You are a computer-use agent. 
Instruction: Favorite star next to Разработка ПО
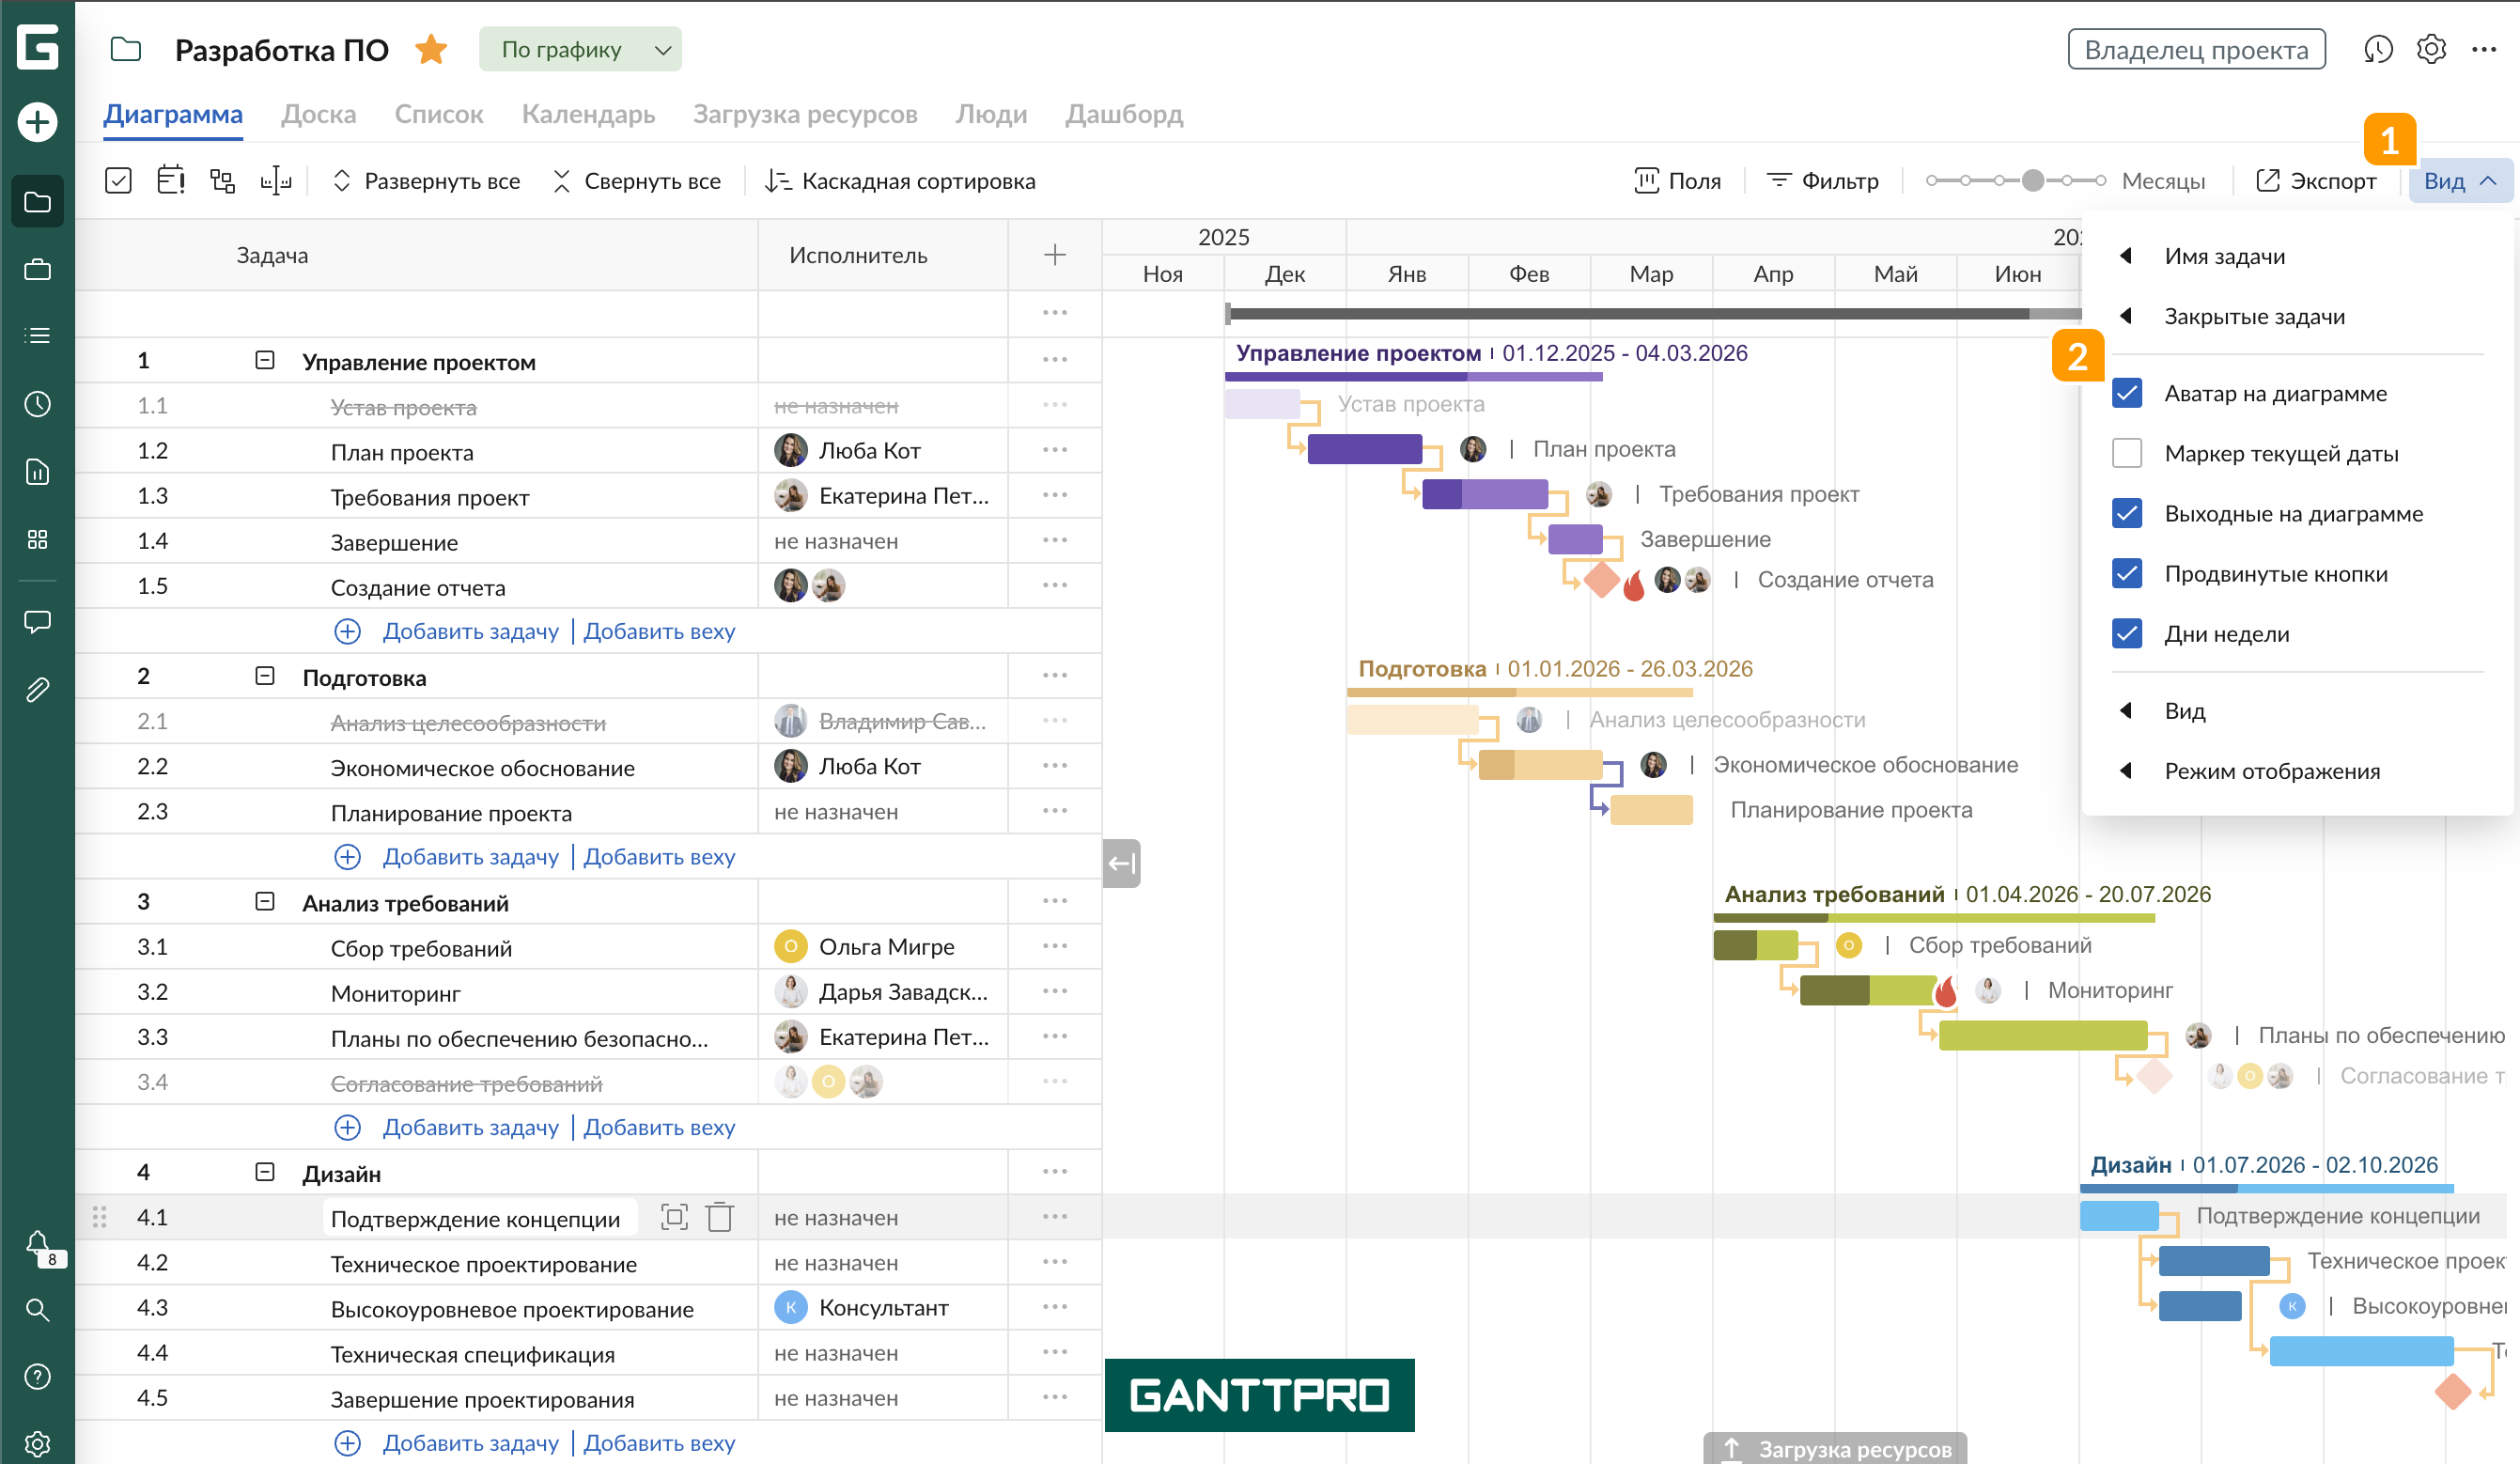pyautogui.click(x=431, y=49)
